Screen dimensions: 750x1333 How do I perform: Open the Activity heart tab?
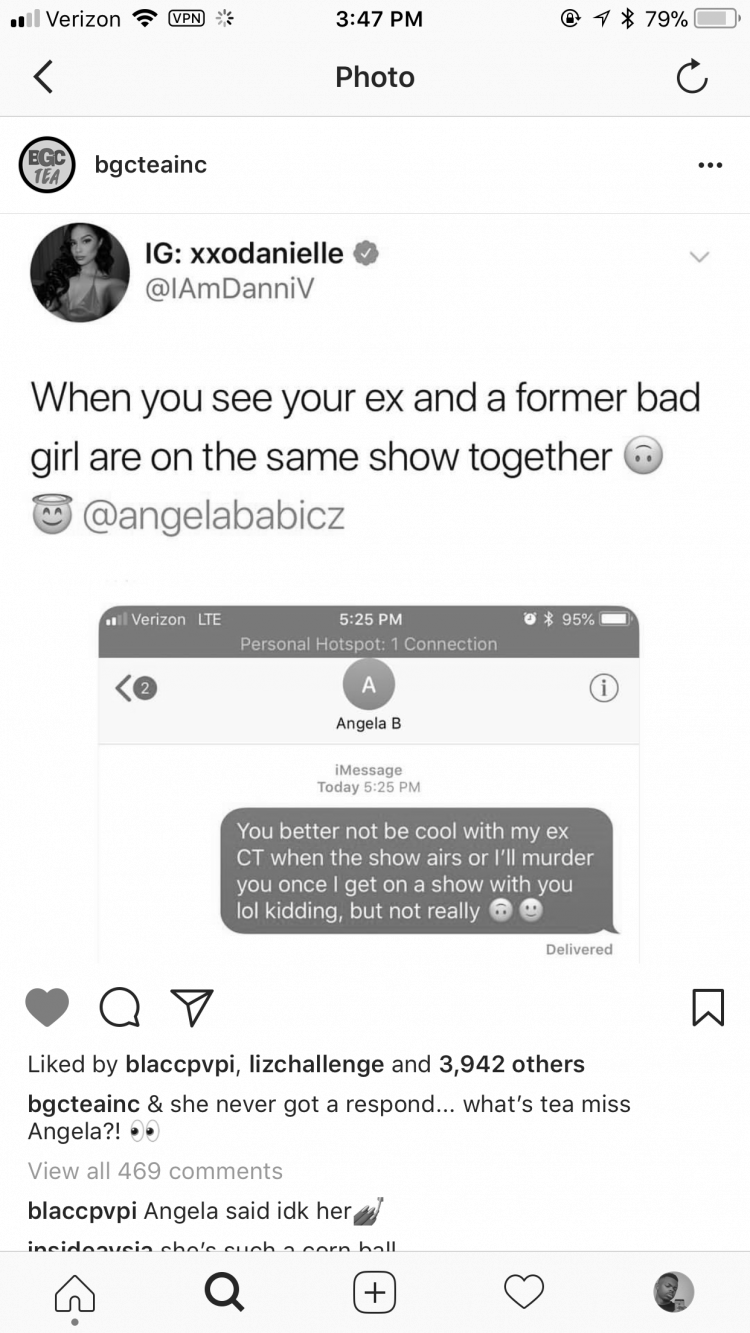tap(524, 1292)
